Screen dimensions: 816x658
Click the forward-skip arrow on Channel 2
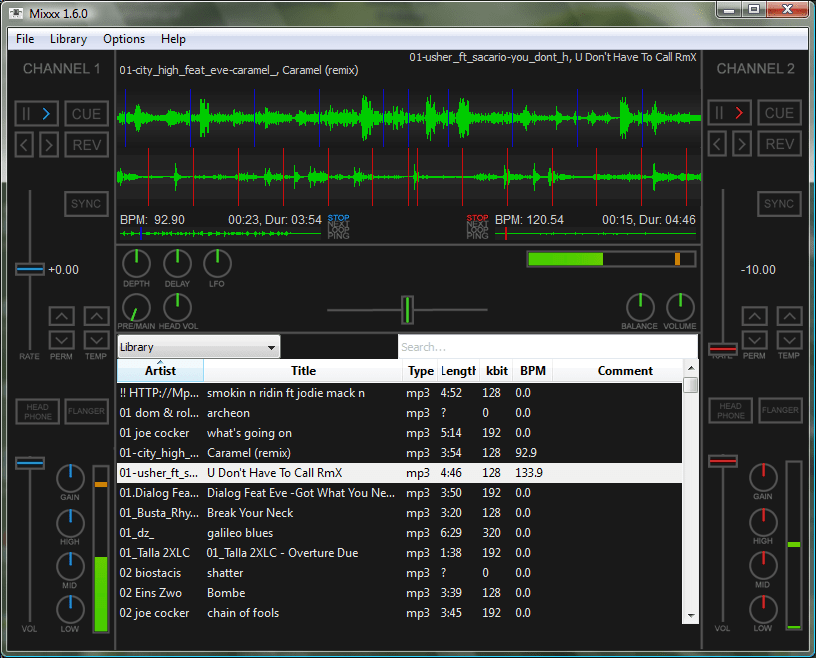point(744,144)
